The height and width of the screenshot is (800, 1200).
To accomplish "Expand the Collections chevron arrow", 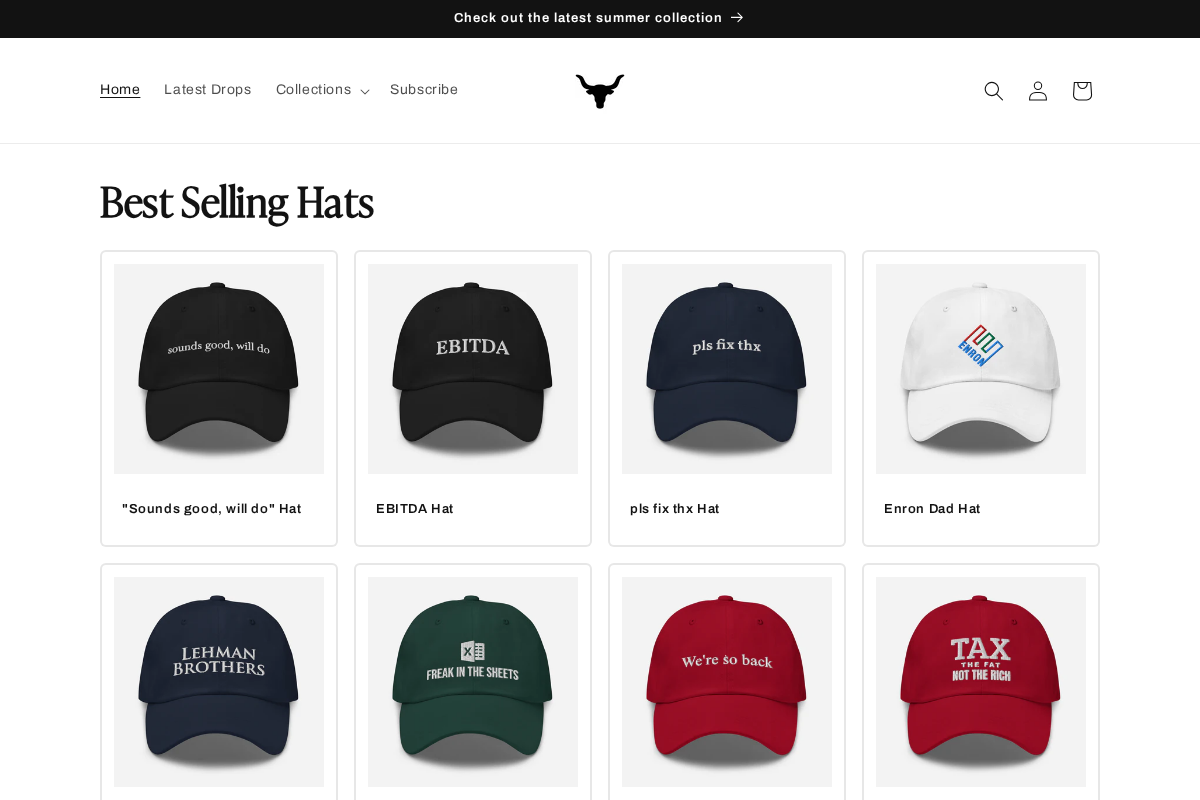I will (x=364, y=91).
